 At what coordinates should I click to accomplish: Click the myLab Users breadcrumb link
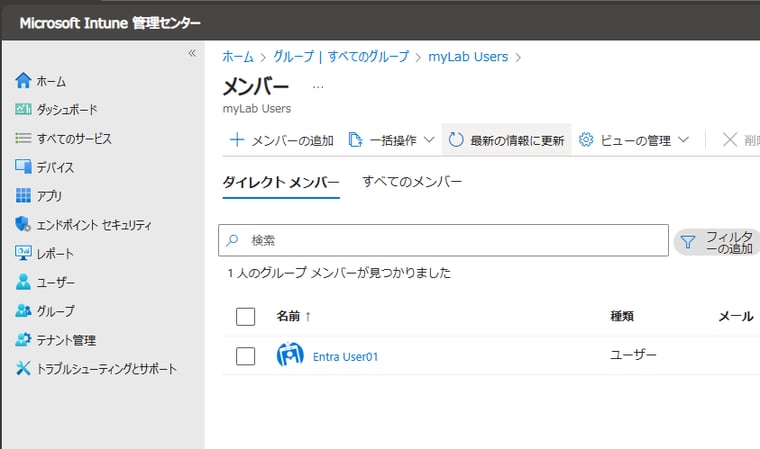(468, 57)
